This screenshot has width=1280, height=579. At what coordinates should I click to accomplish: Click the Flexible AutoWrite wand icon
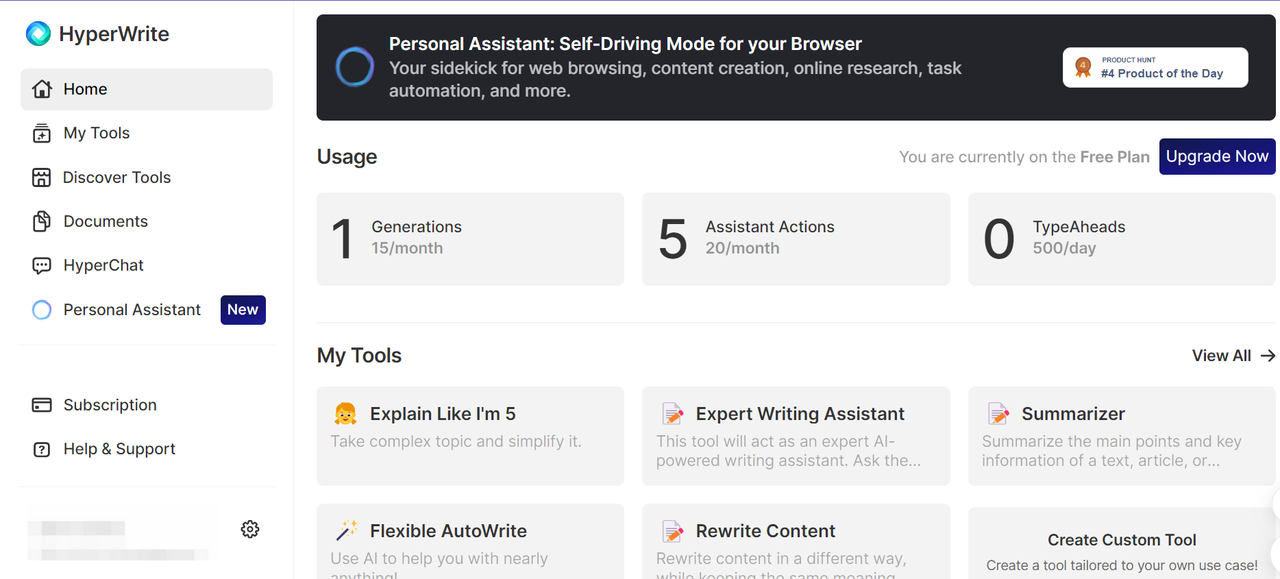click(346, 531)
